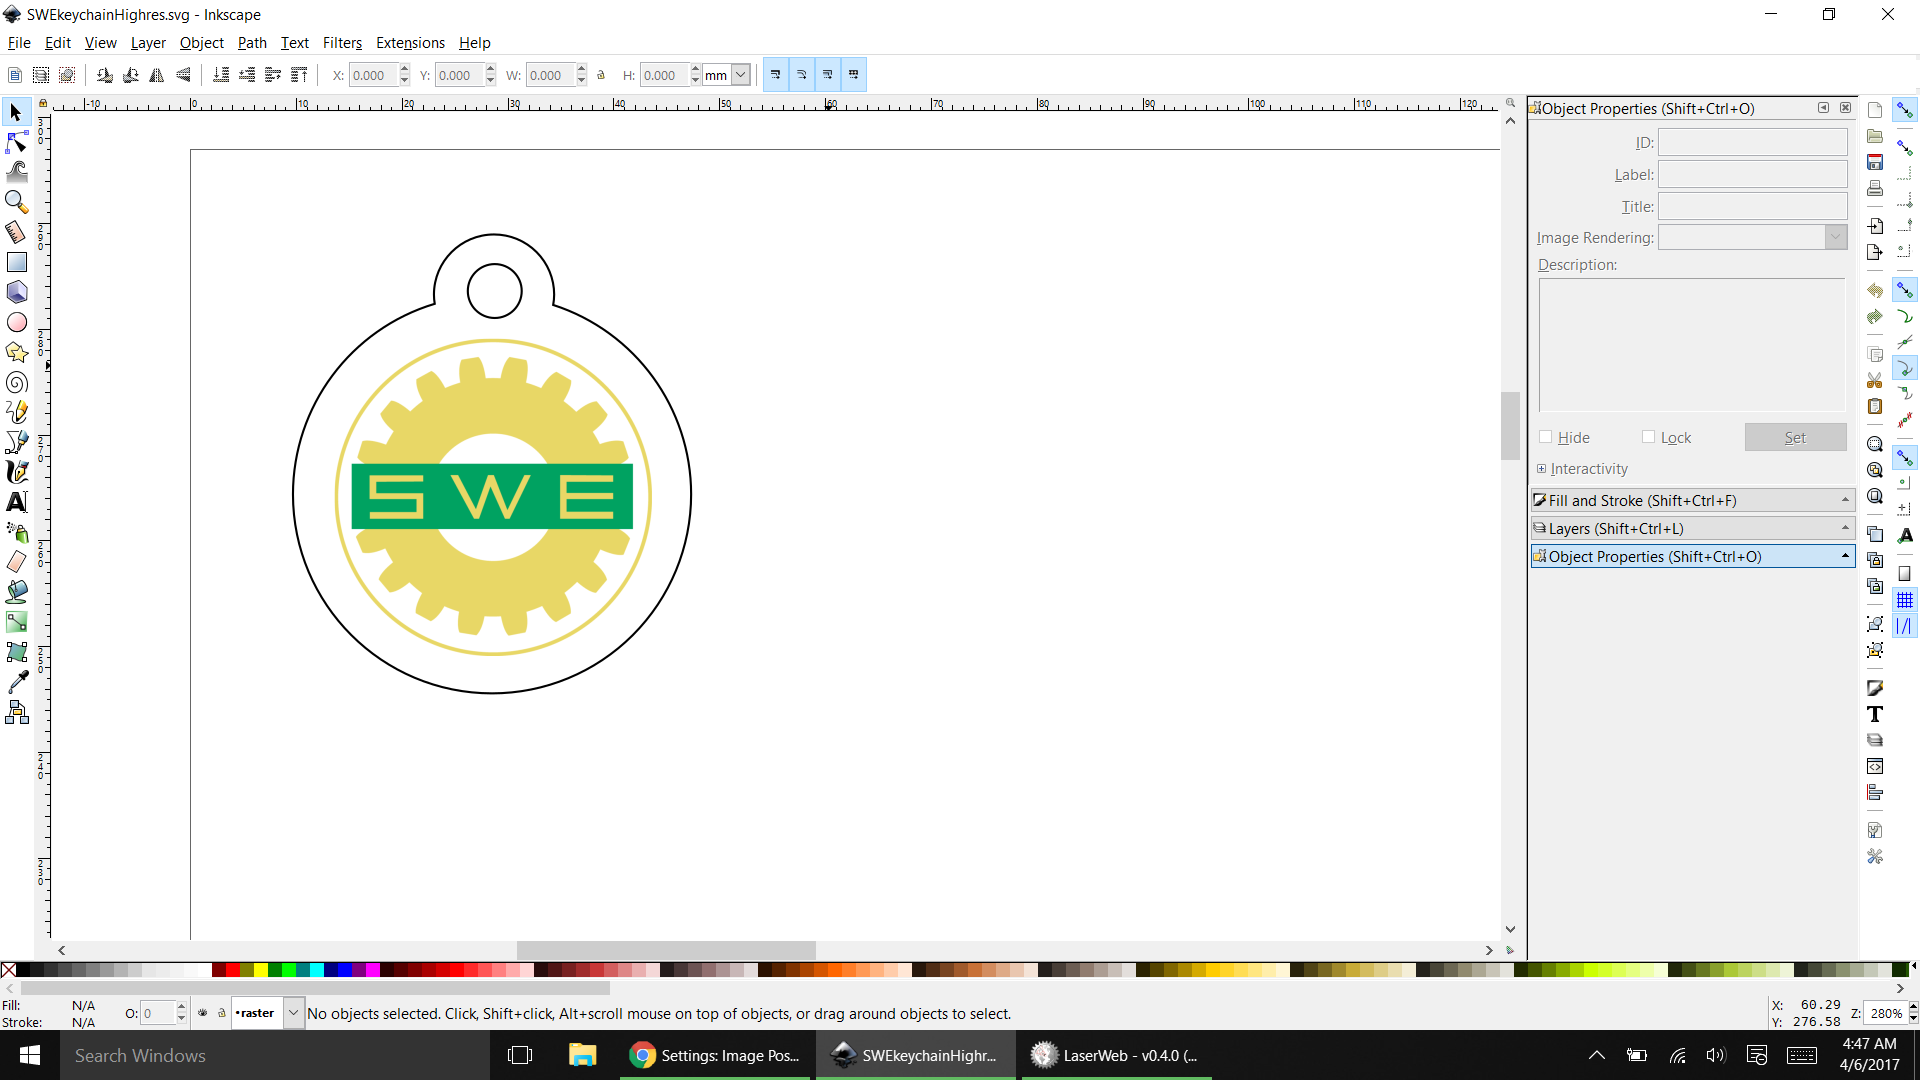Click the Save document icon
This screenshot has height=1080, width=1920.
[x=1875, y=162]
